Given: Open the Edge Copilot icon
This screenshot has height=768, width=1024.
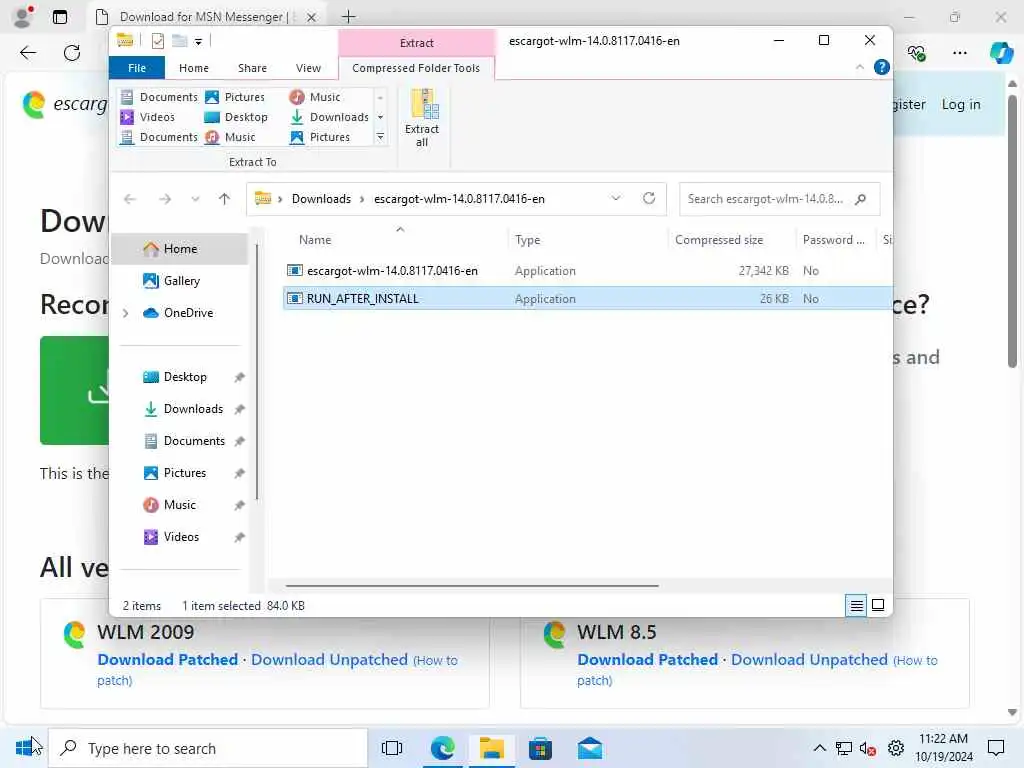Looking at the screenshot, I should pos(1000,52).
